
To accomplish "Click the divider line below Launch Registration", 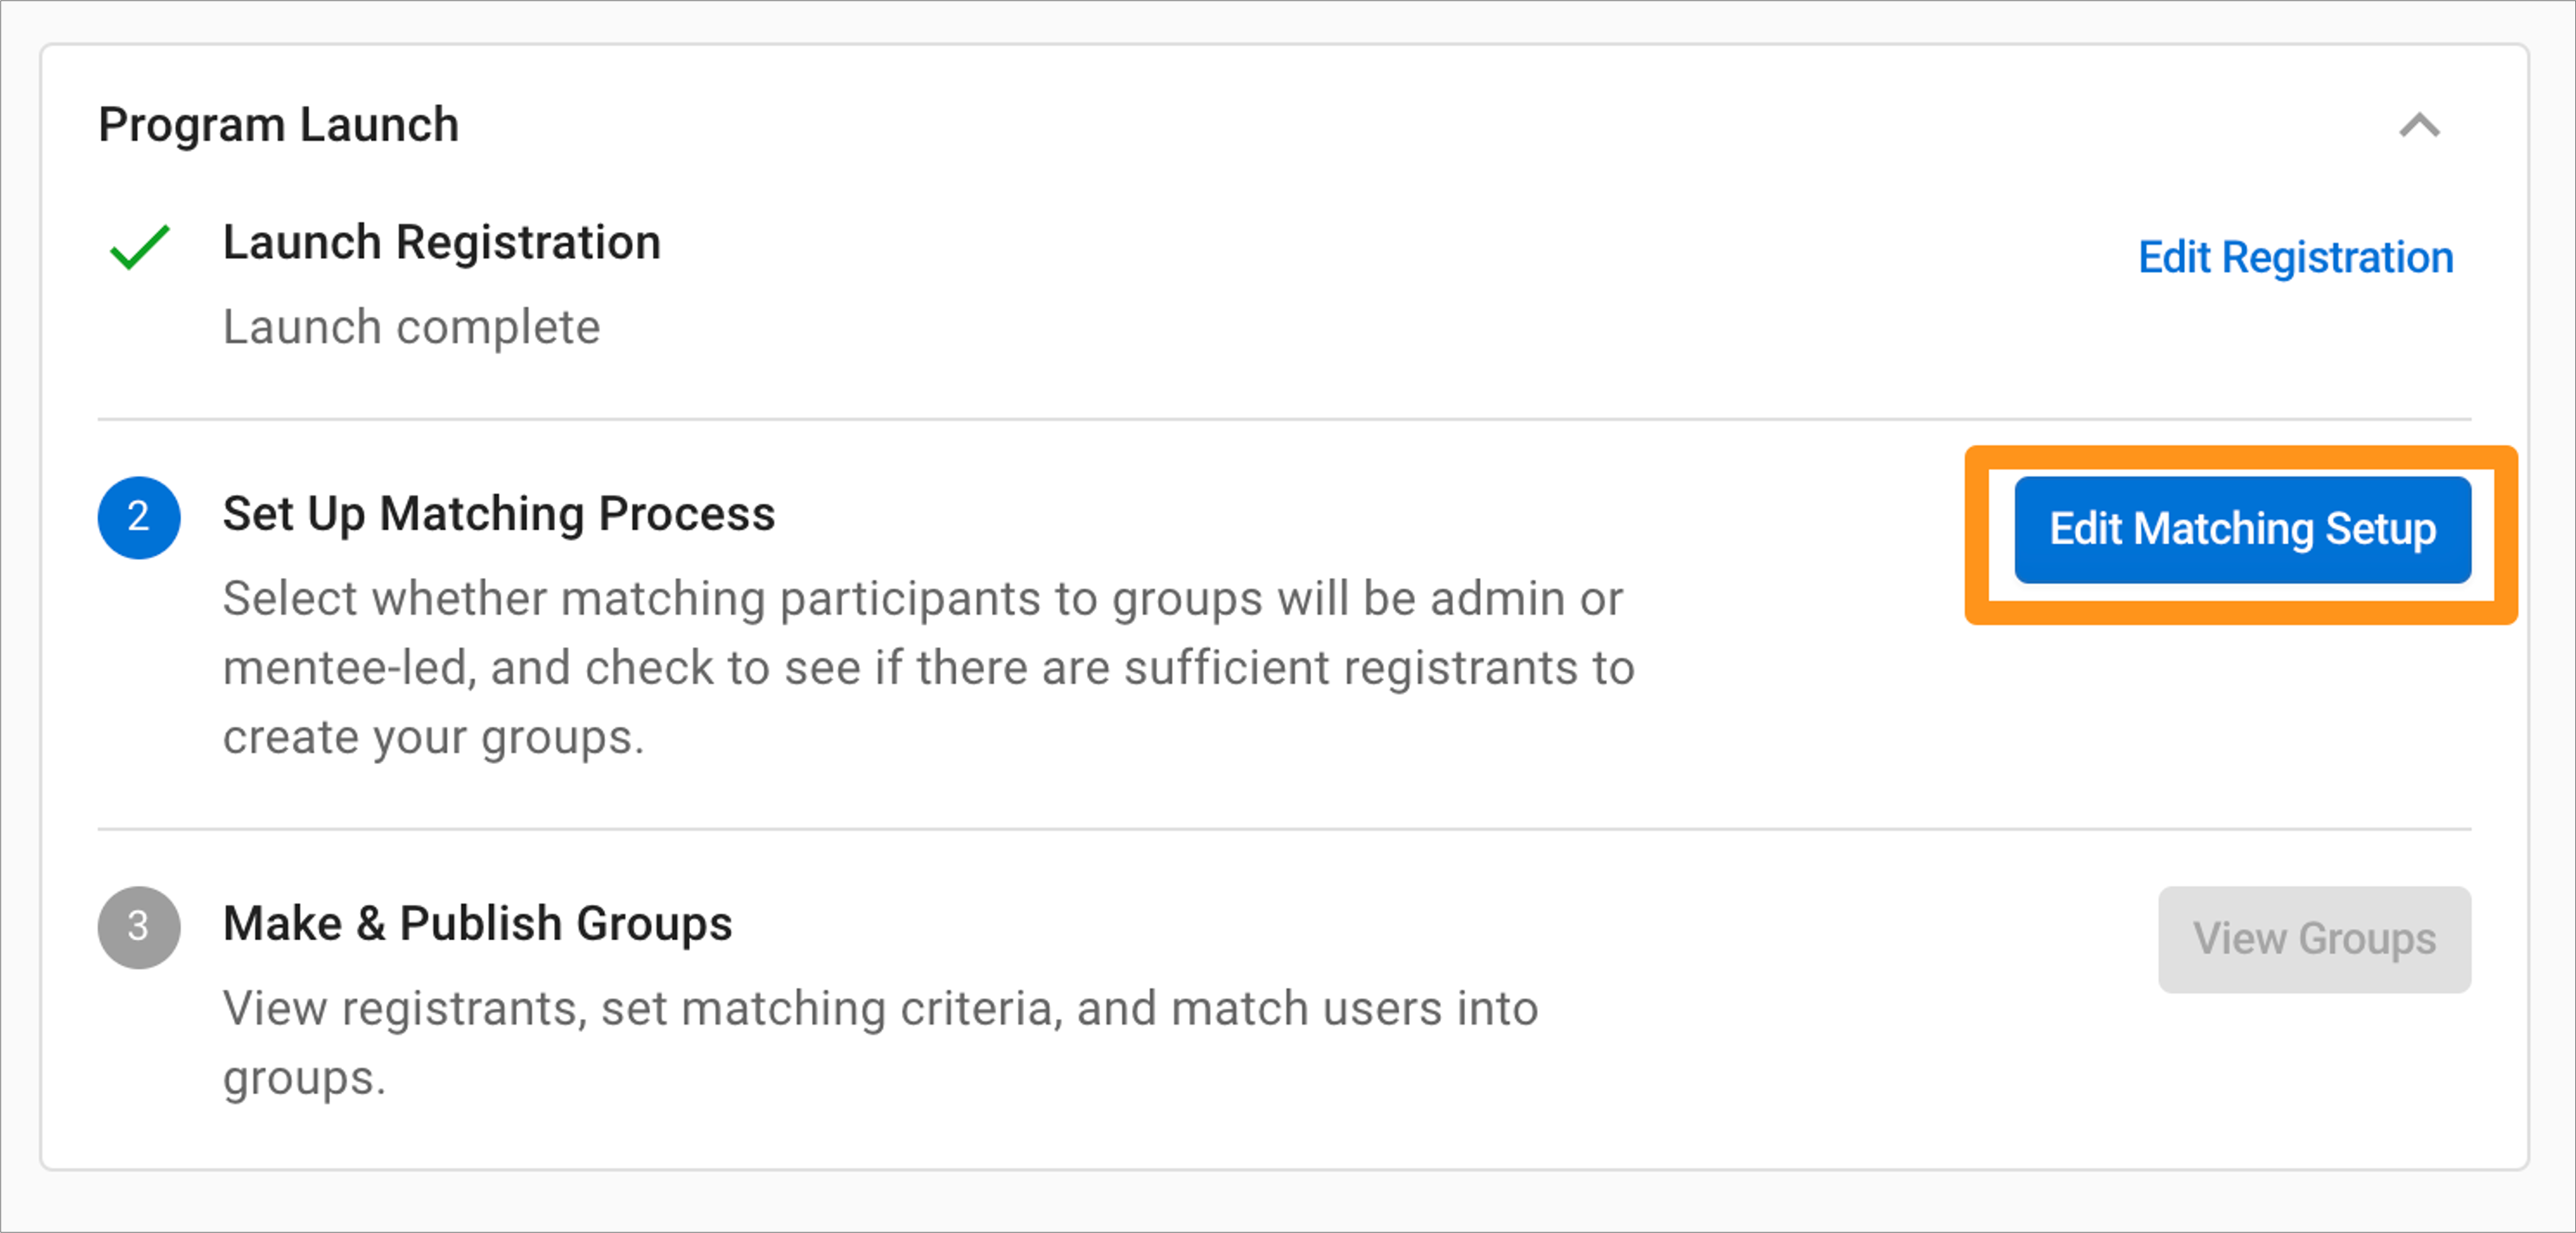I will (x=1284, y=419).
